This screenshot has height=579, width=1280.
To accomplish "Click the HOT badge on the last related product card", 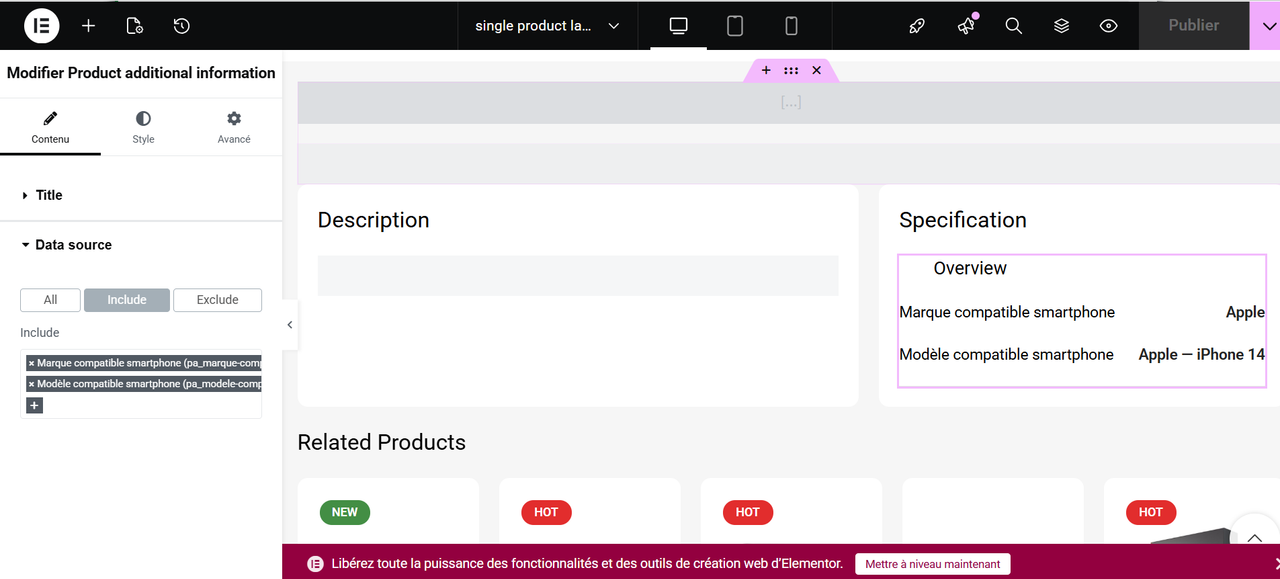I will pos(1151,512).
